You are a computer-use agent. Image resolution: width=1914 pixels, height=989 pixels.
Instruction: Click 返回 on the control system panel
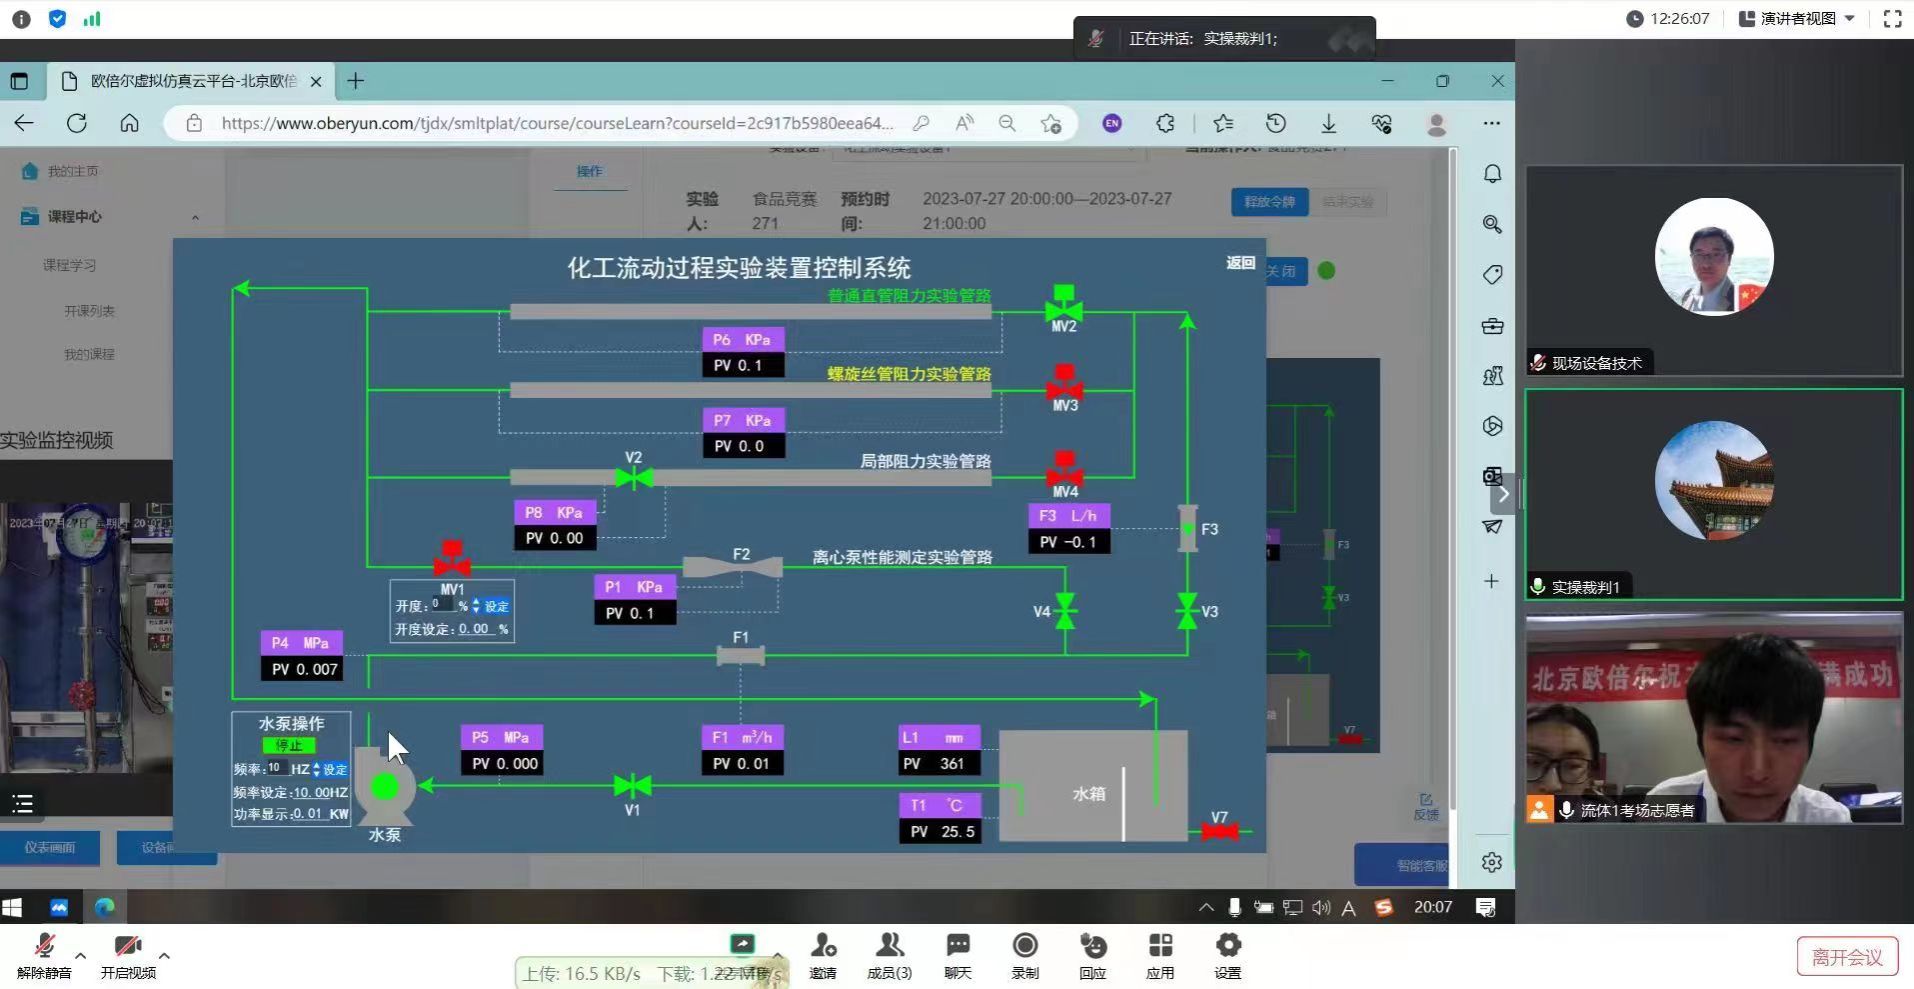(x=1240, y=263)
